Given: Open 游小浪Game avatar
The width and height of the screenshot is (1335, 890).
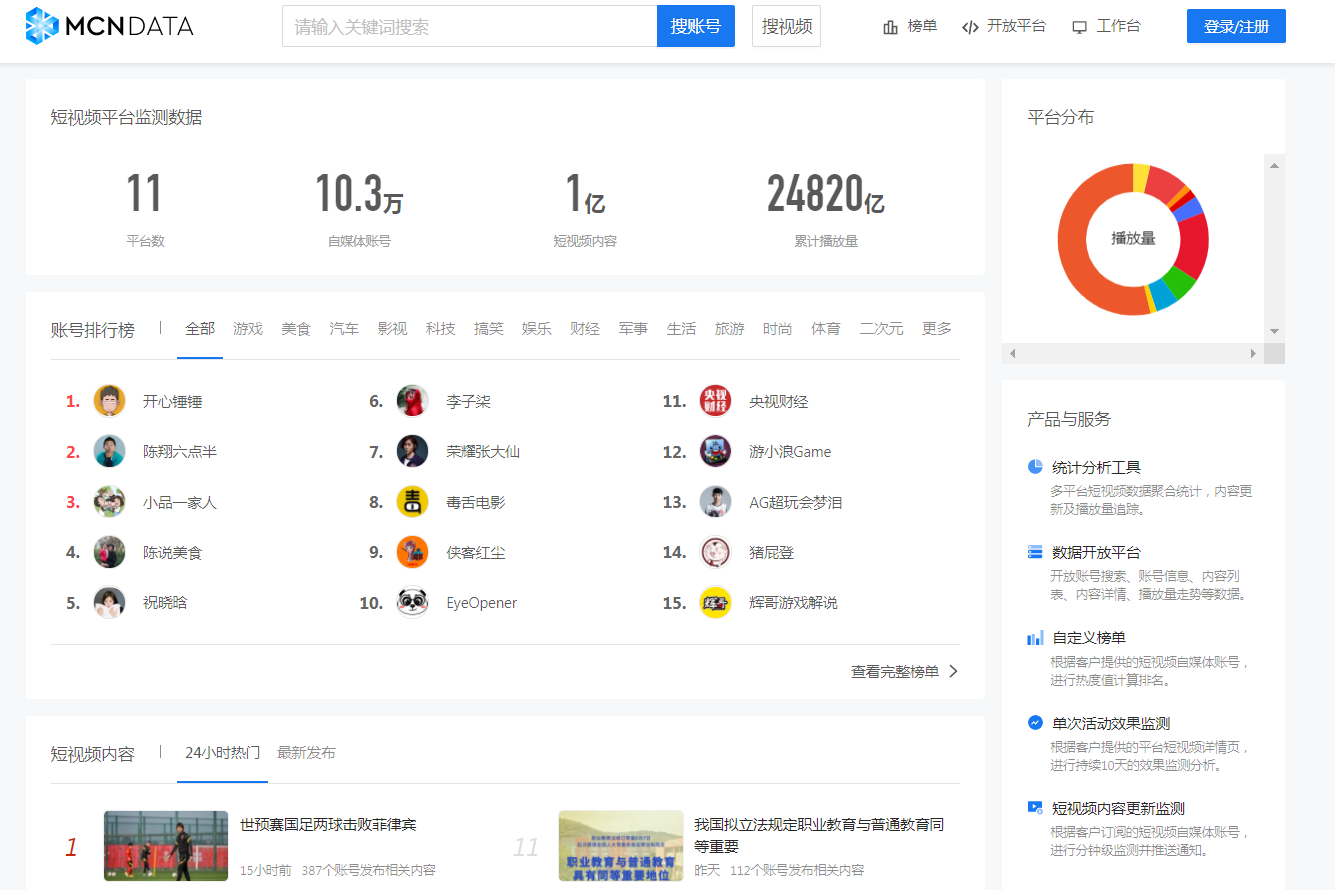Looking at the screenshot, I should (x=715, y=451).
